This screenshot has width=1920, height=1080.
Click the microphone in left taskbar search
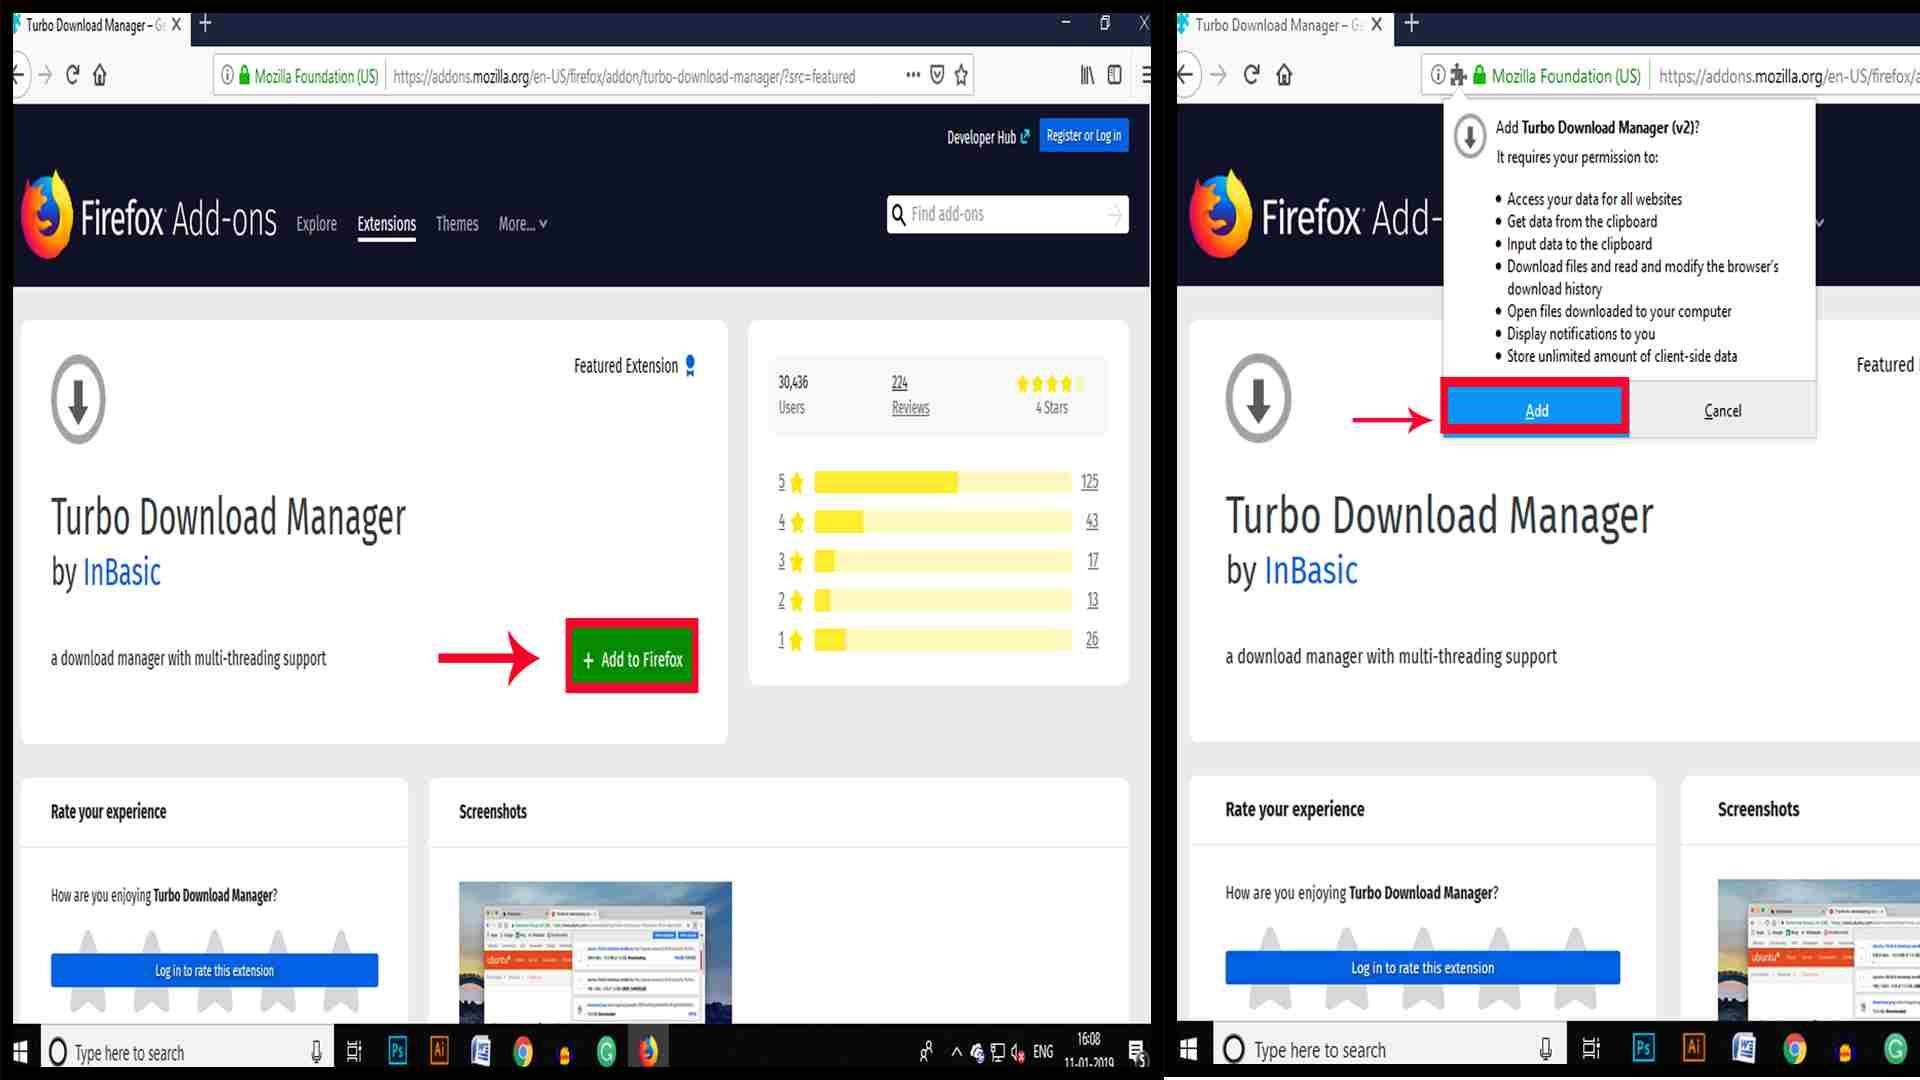tap(316, 1051)
